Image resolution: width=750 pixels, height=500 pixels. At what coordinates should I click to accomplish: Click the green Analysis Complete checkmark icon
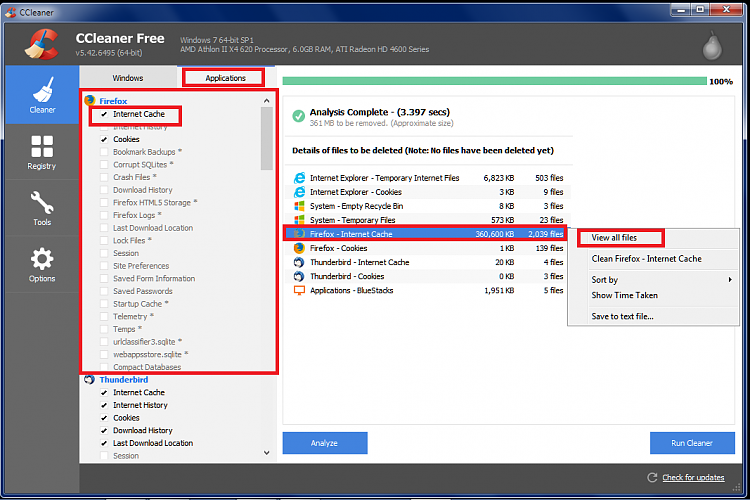click(x=298, y=116)
